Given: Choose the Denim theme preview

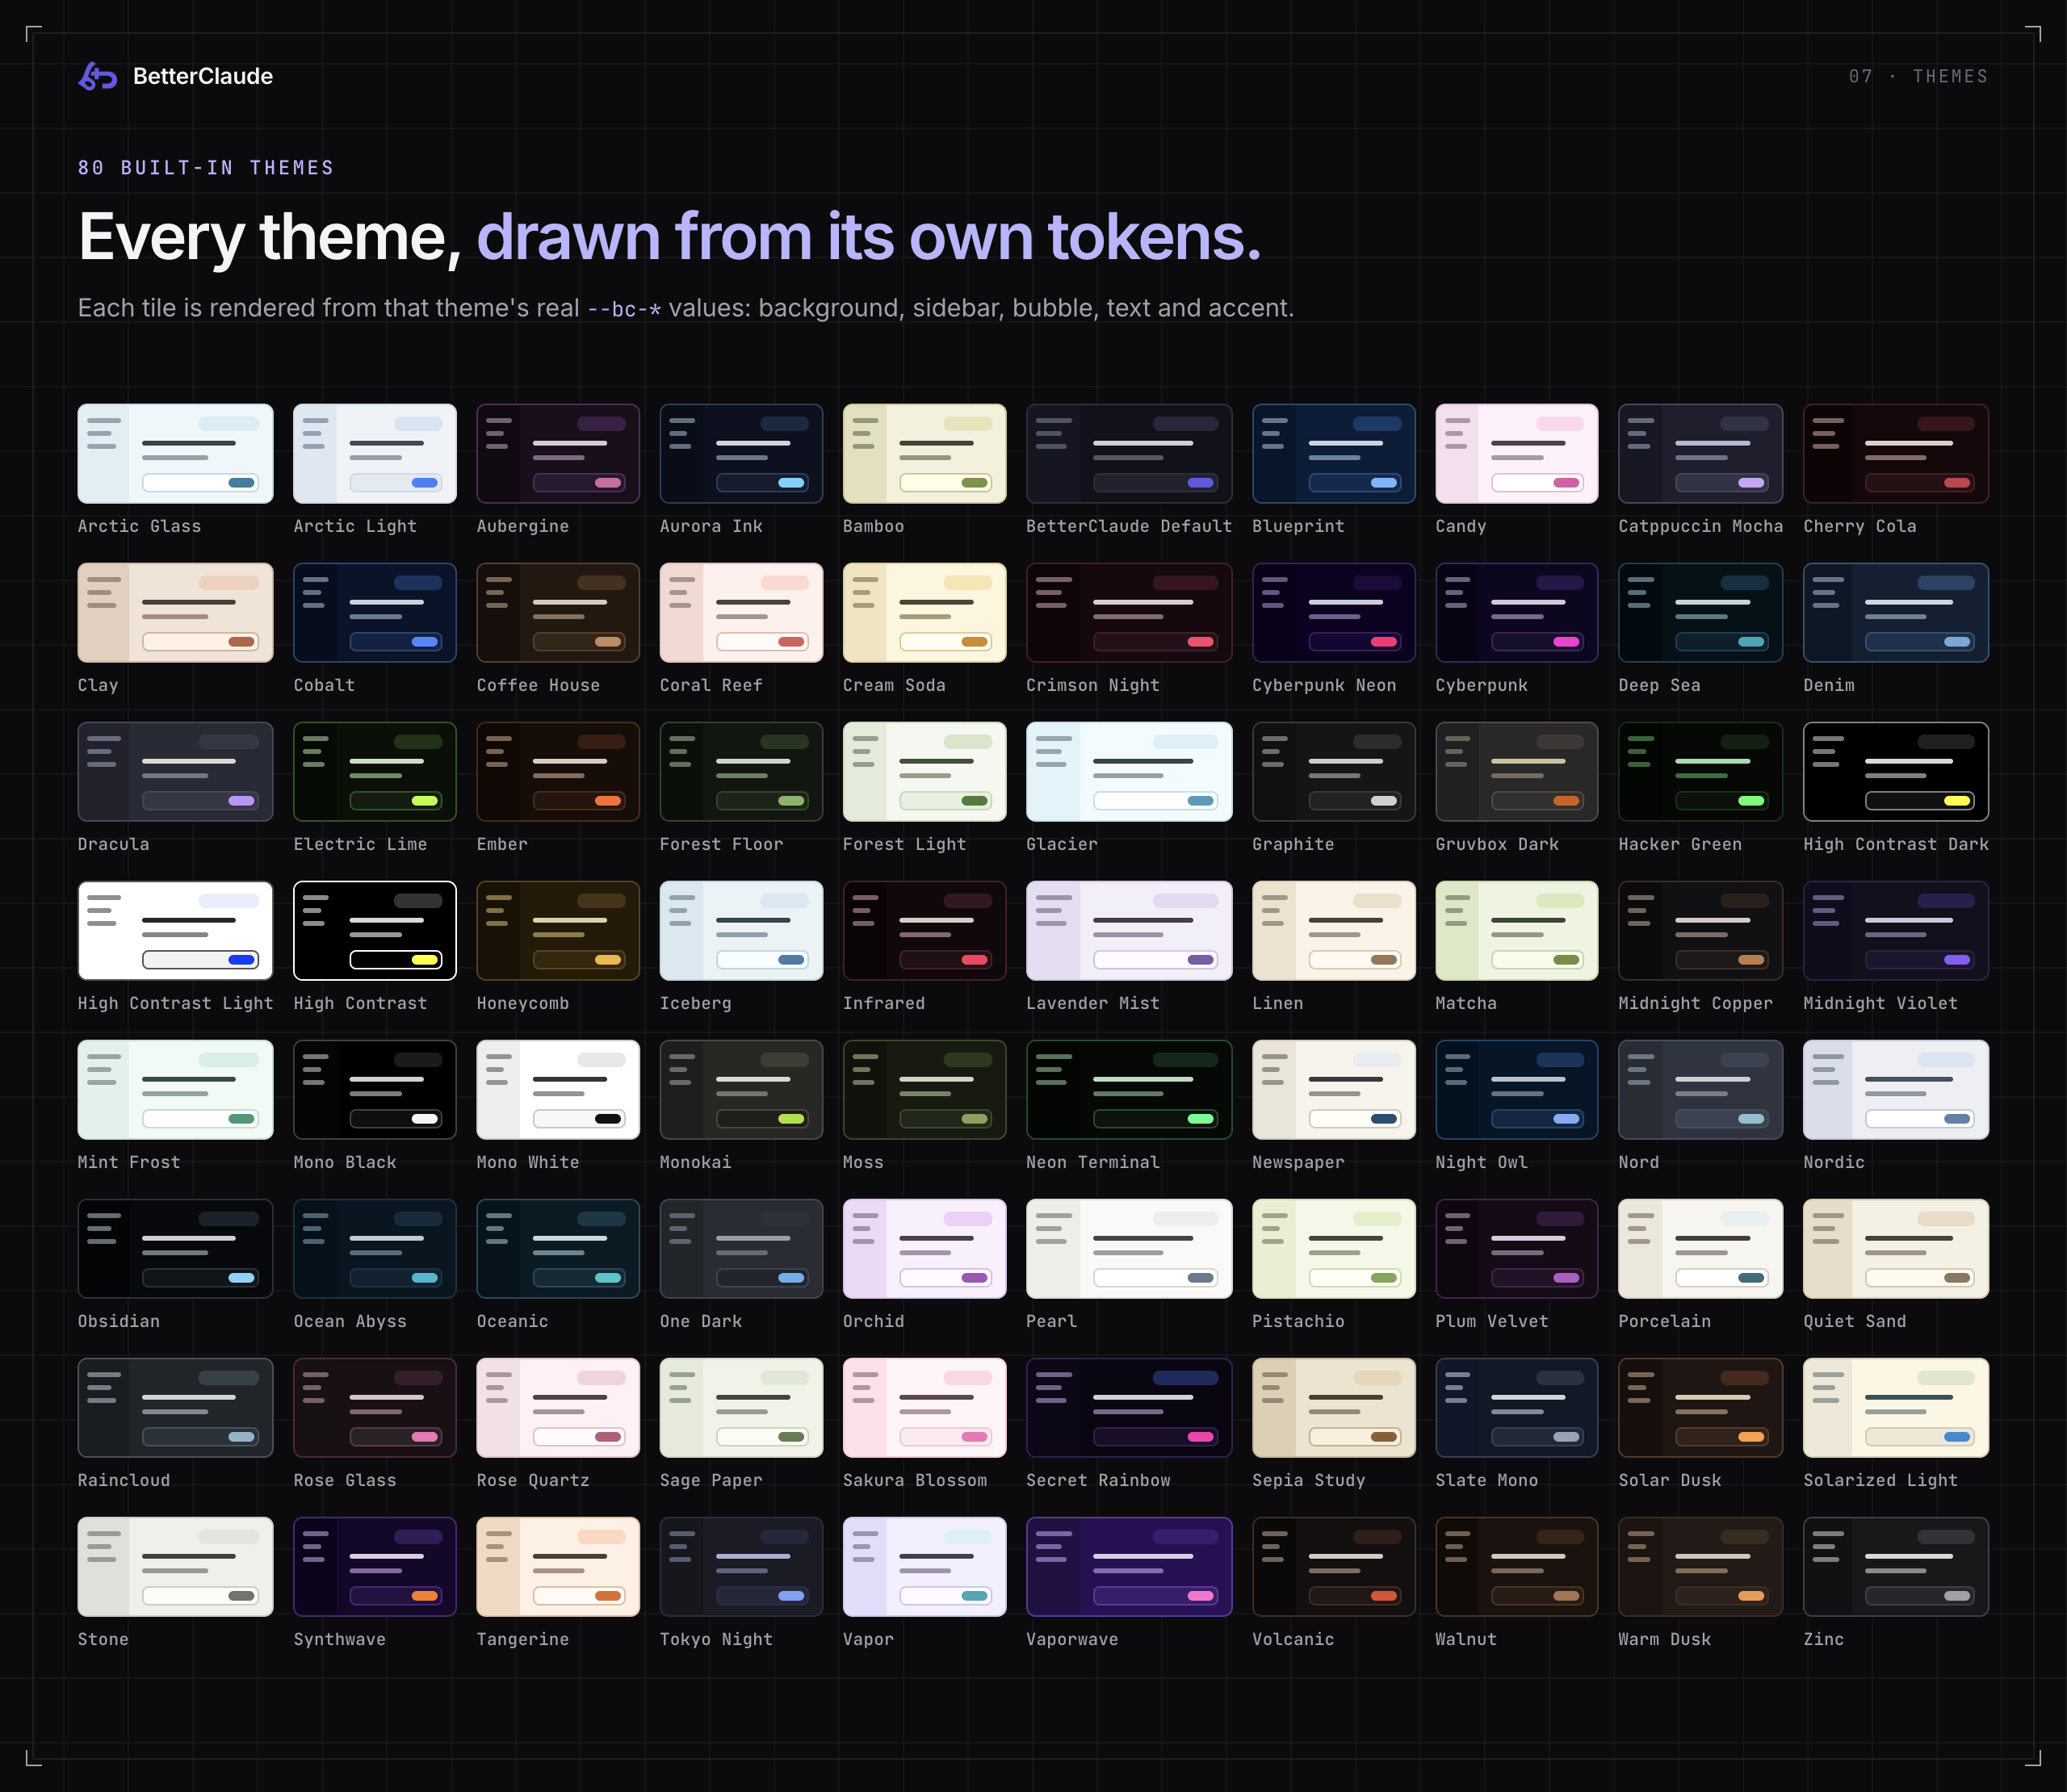Looking at the screenshot, I should pos(1896,612).
